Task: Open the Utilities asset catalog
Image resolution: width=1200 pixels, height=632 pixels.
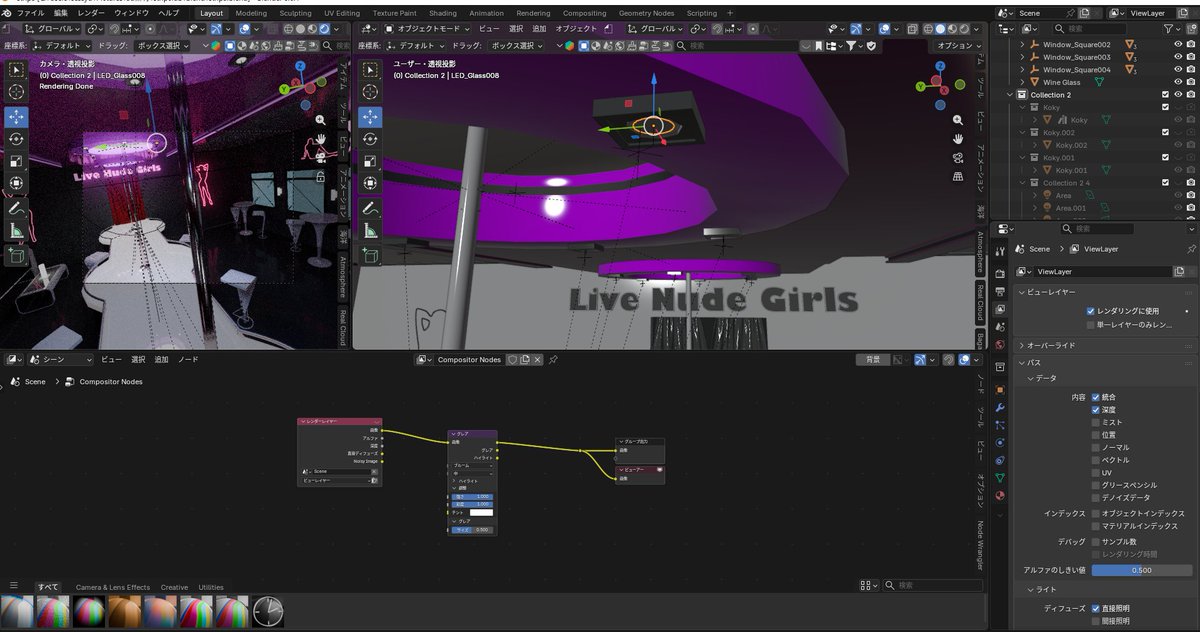Action: [211, 587]
